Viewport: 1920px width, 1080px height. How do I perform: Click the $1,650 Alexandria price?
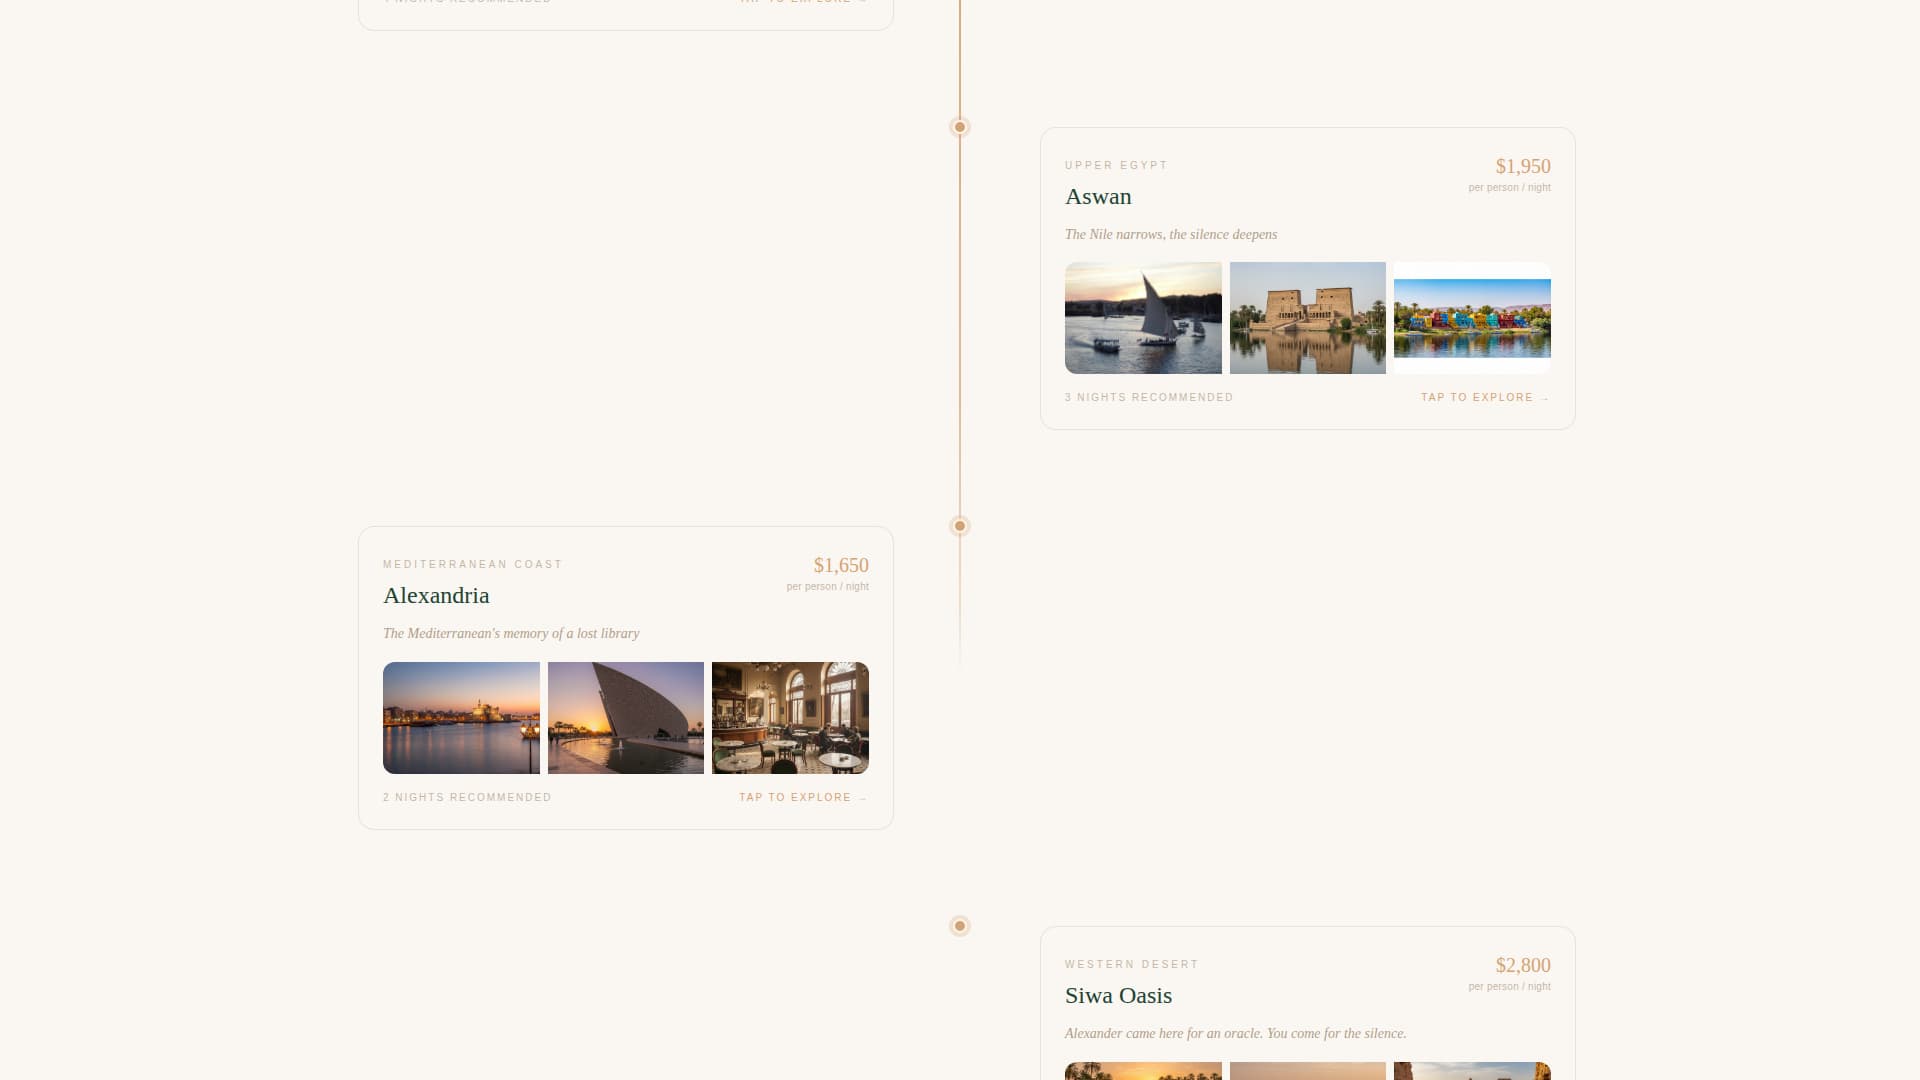pyautogui.click(x=841, y=565)
